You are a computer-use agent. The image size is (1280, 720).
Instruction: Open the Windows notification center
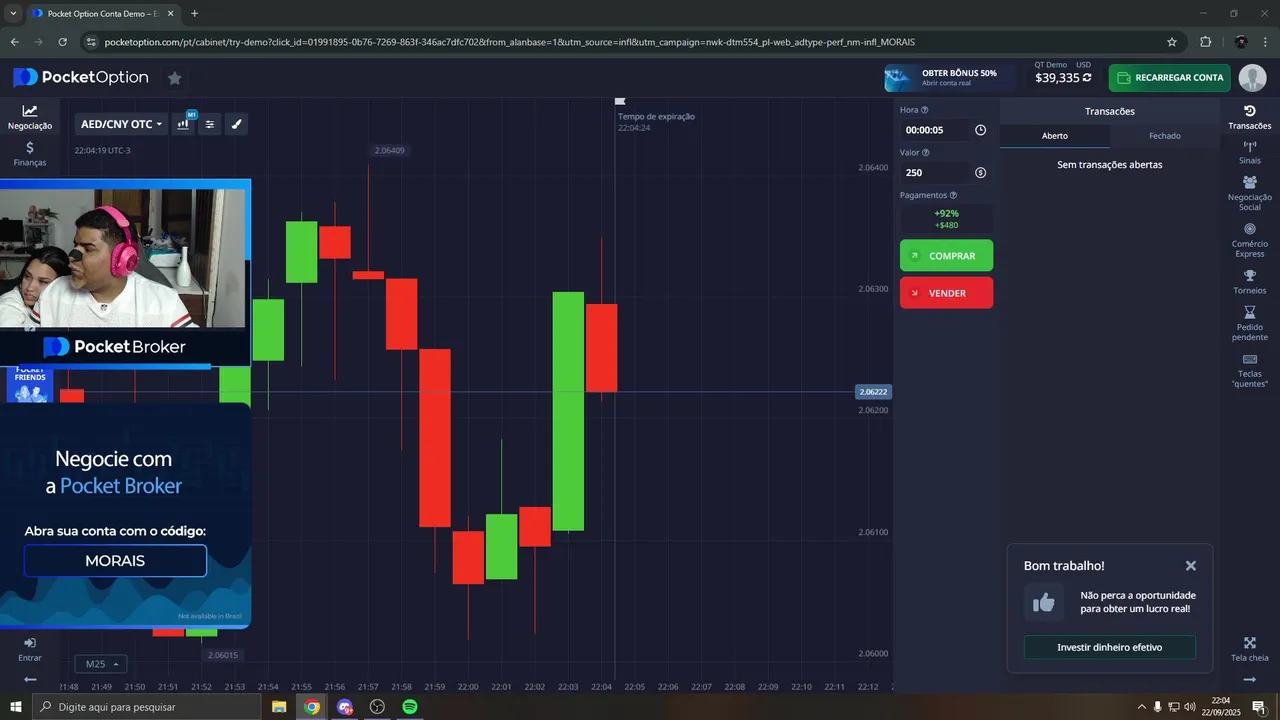(1259, 707)
